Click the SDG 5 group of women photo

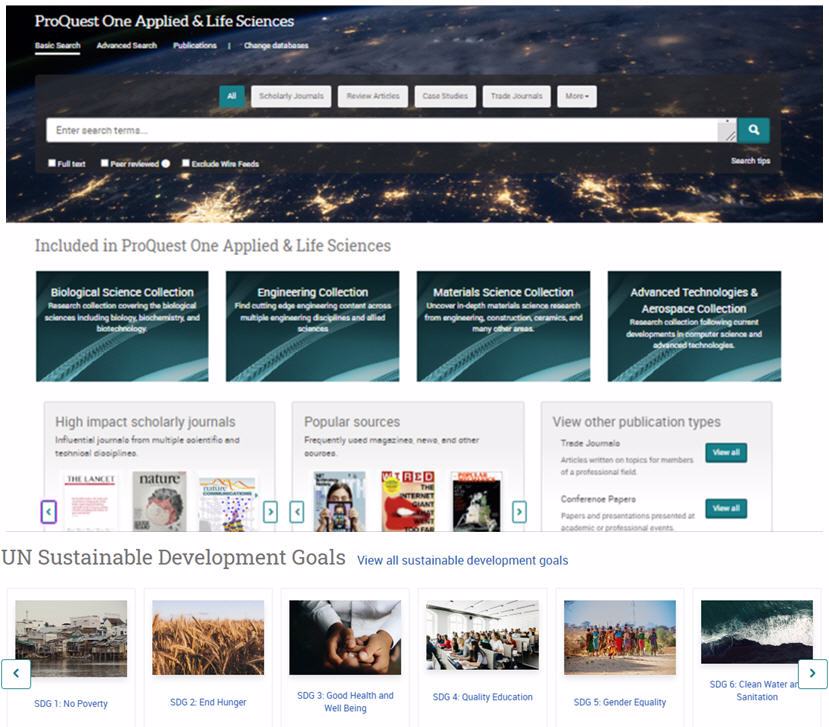(x=620, y=638)
